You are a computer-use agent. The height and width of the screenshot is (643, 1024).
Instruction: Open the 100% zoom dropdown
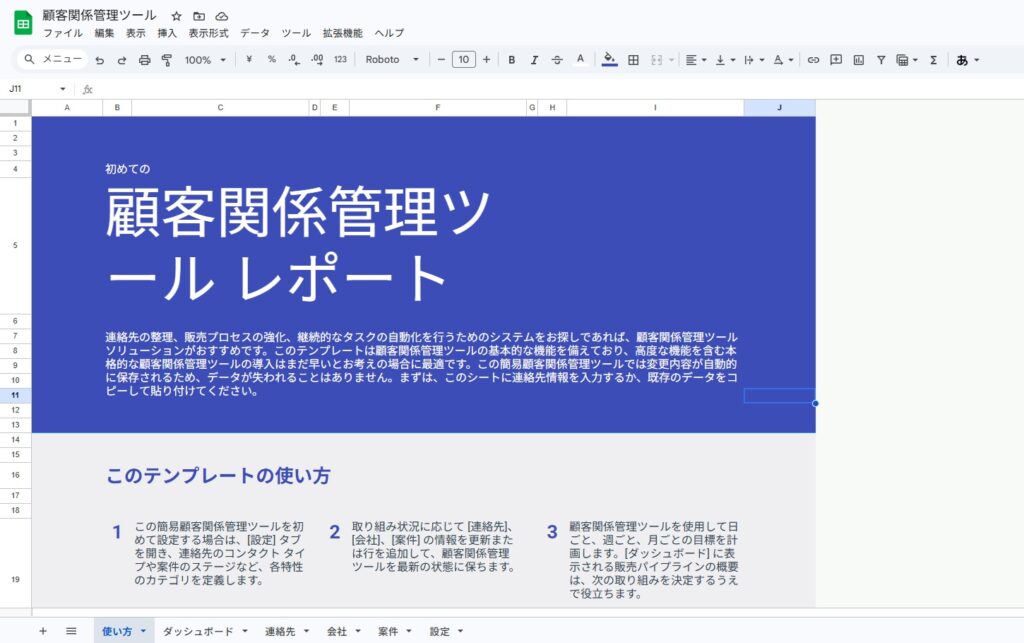pyautogui.click(x=205, y=60)
